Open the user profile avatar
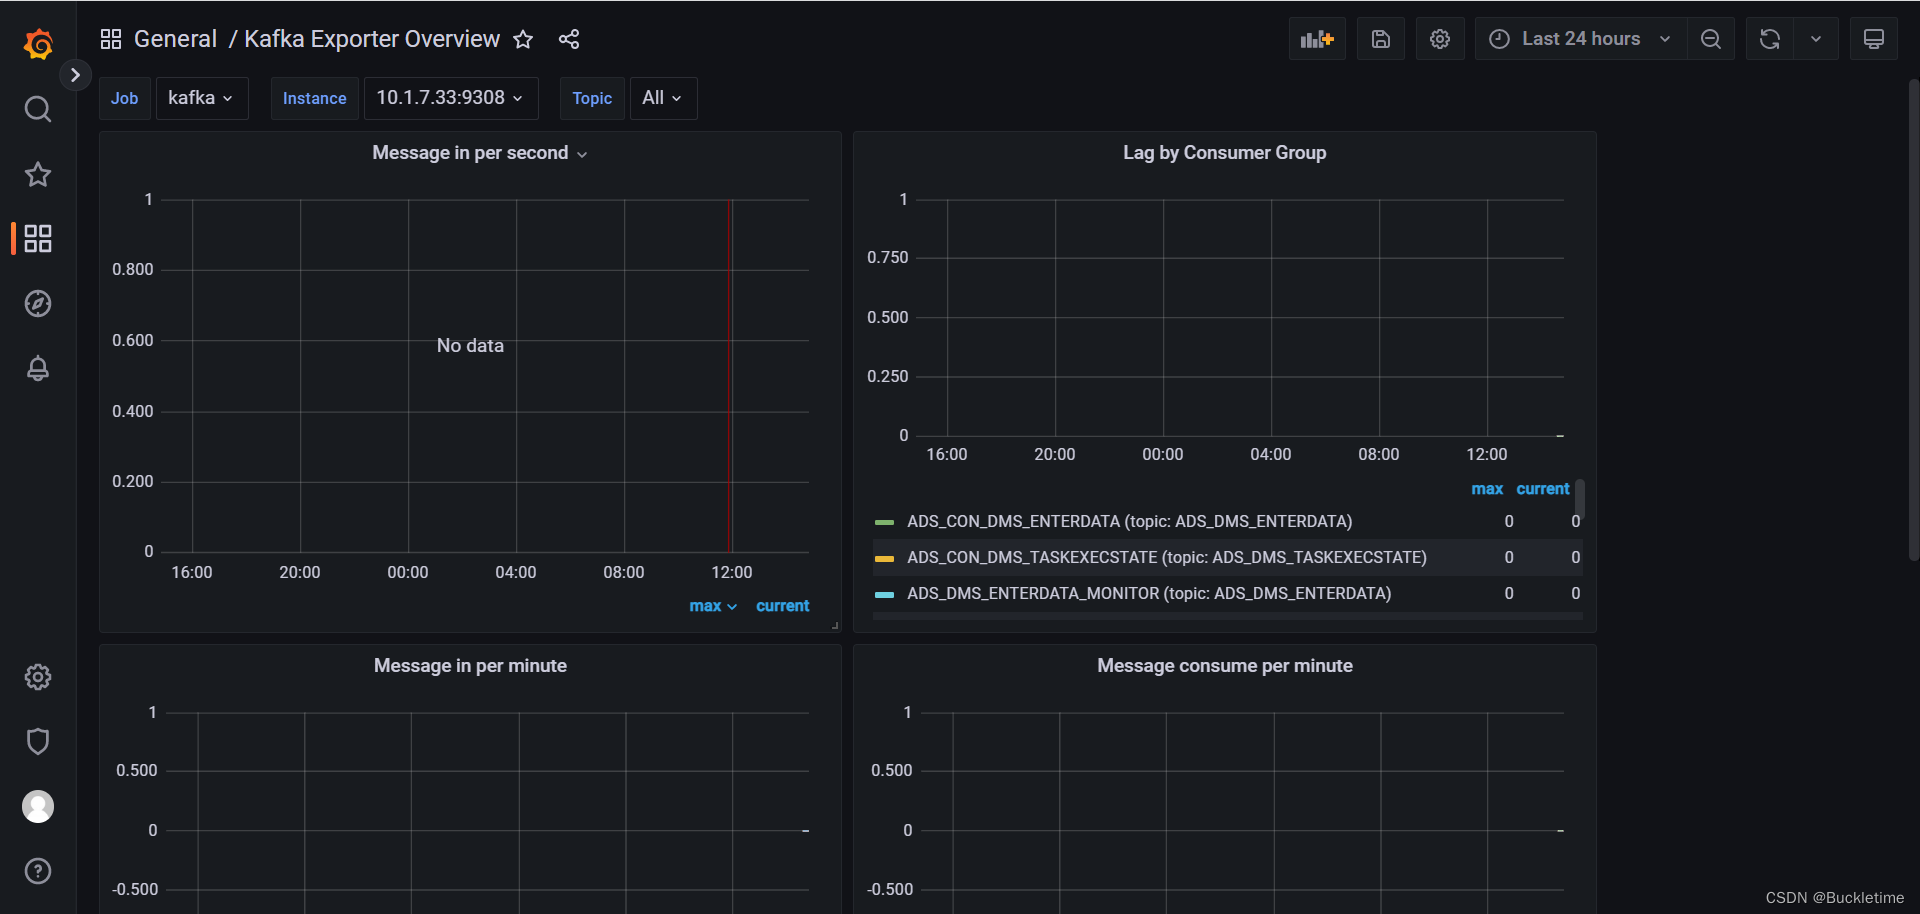Image resolution: width=1920 pixels, height=914 pixels. click(x=38, y=806)
